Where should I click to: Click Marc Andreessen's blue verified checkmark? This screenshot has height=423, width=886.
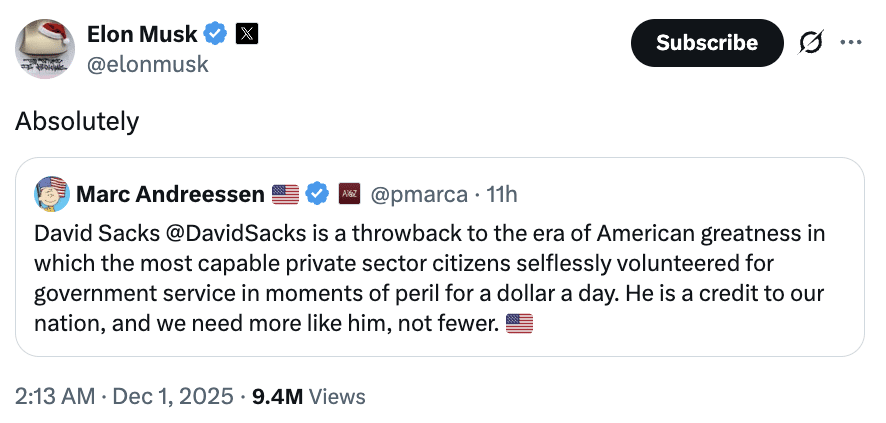pos(317,193)
